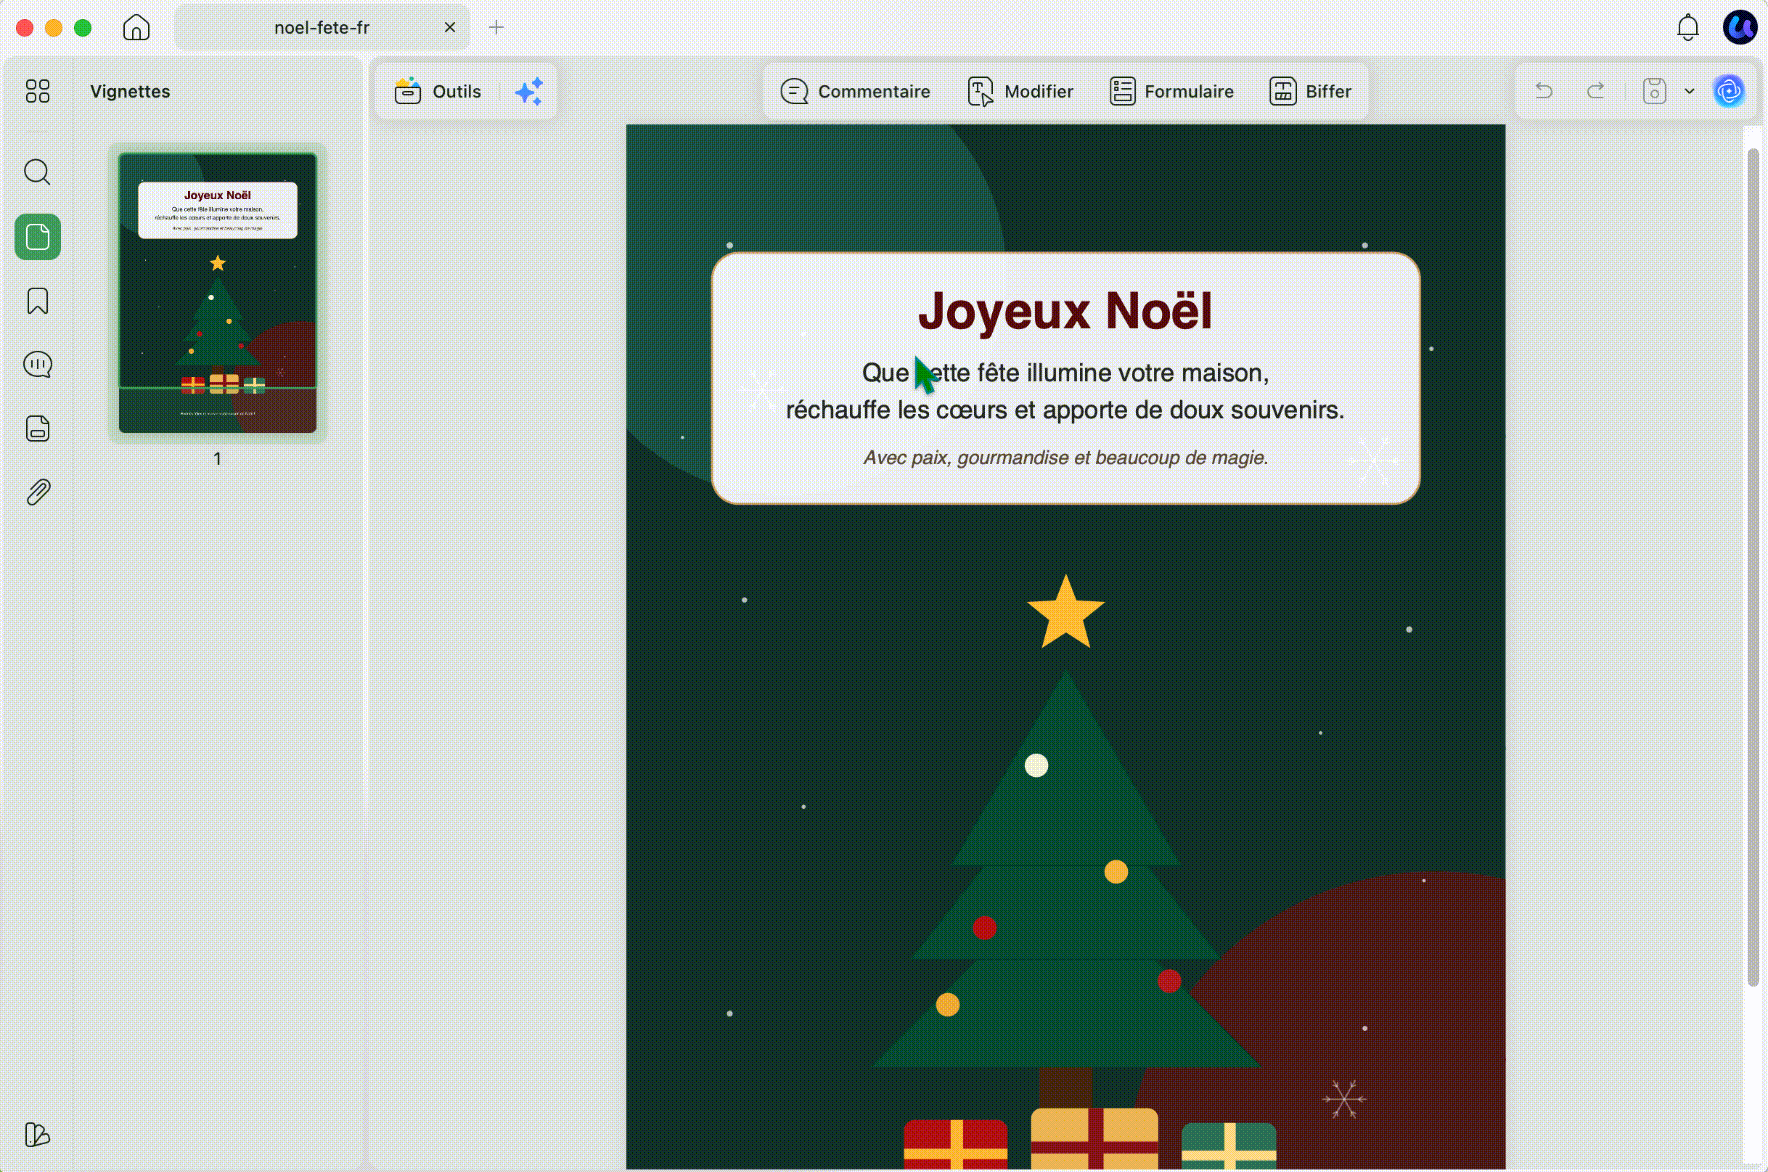The image size is (1768, 1172).
Task: Open the attachments paperclip panel
Action: [x=37, y=492]
